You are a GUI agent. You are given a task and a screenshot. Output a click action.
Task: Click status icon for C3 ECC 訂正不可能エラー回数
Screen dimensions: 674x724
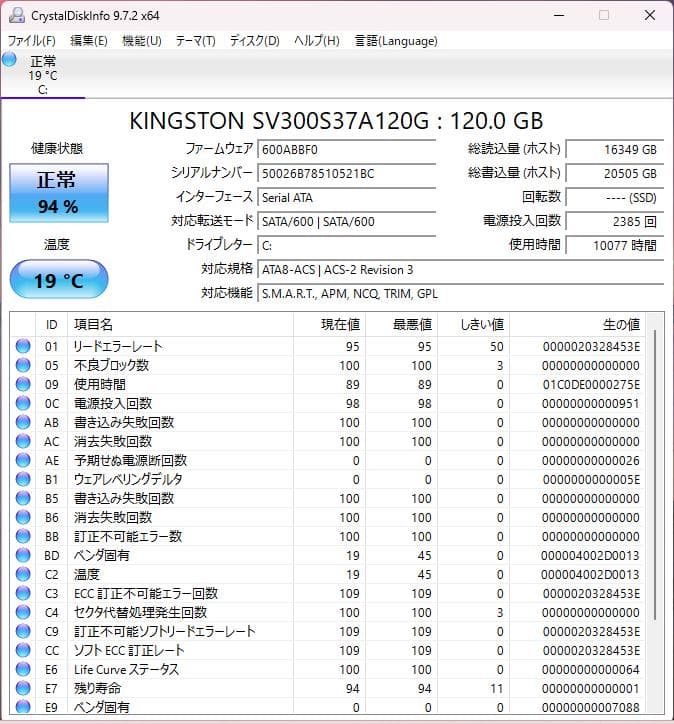[x=23, y=593]
